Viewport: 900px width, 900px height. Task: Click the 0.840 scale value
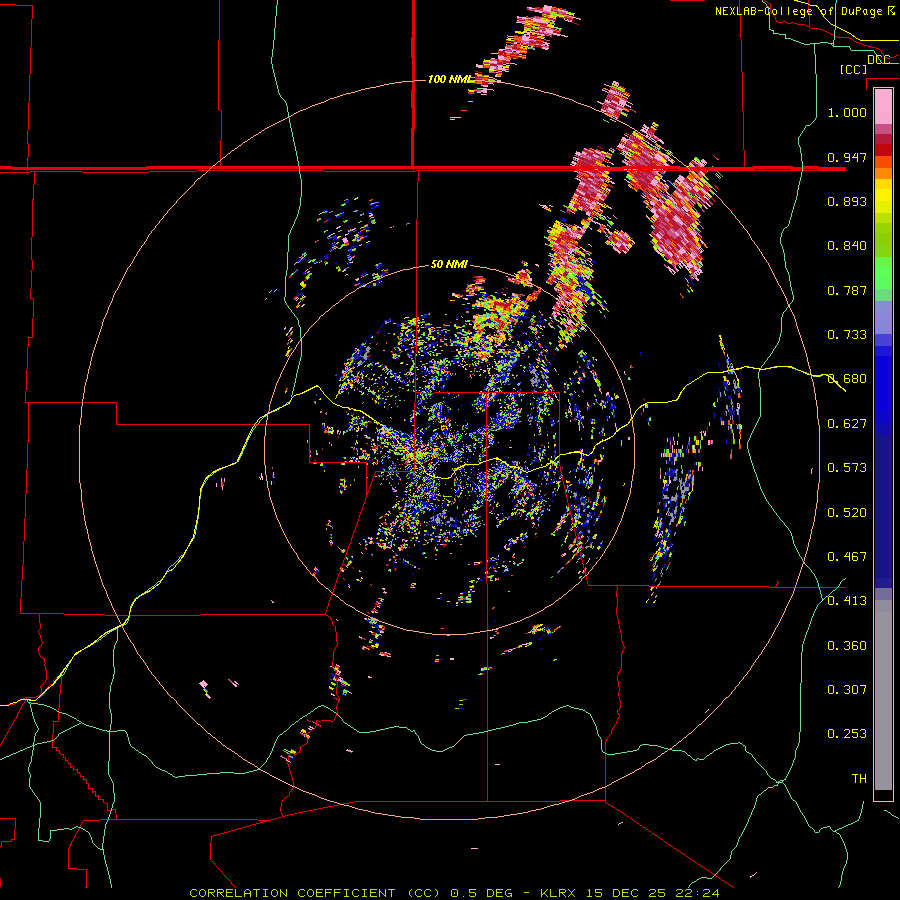click(x=847, y=246)
